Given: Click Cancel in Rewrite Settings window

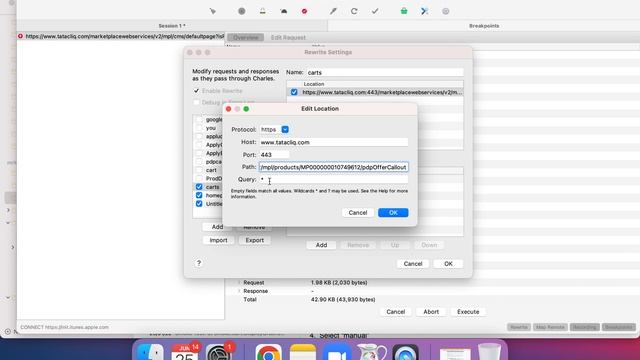Looking at the screenshot, I should click(x=413, y=264).
